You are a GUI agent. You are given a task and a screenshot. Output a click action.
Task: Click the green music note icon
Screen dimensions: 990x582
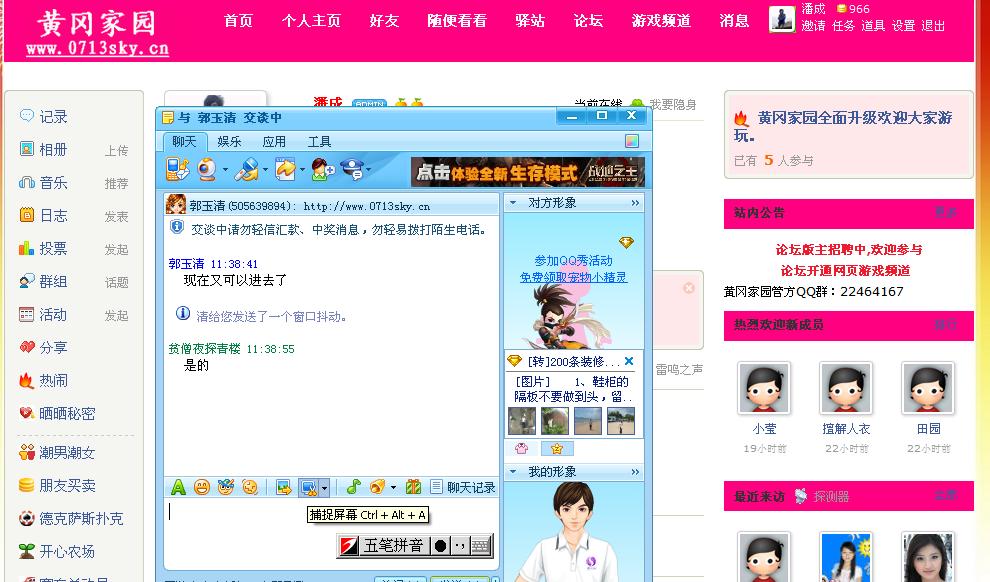coord(354,487)
